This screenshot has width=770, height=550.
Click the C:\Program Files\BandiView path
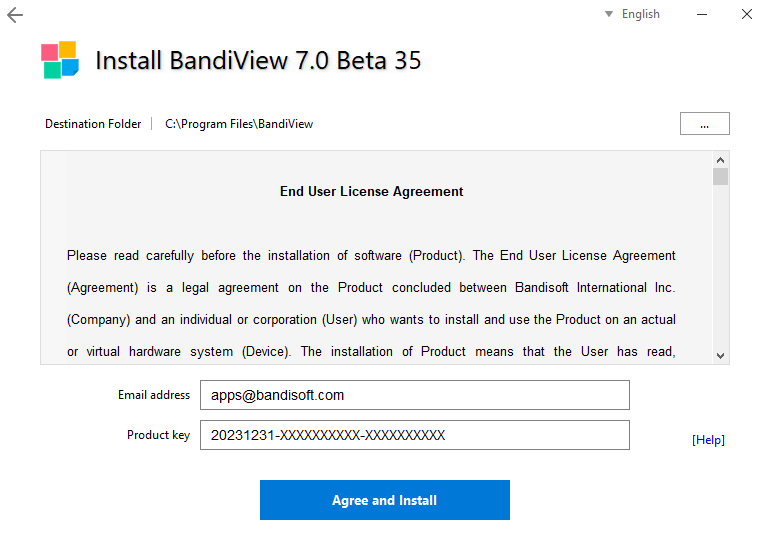click(239, 124)
